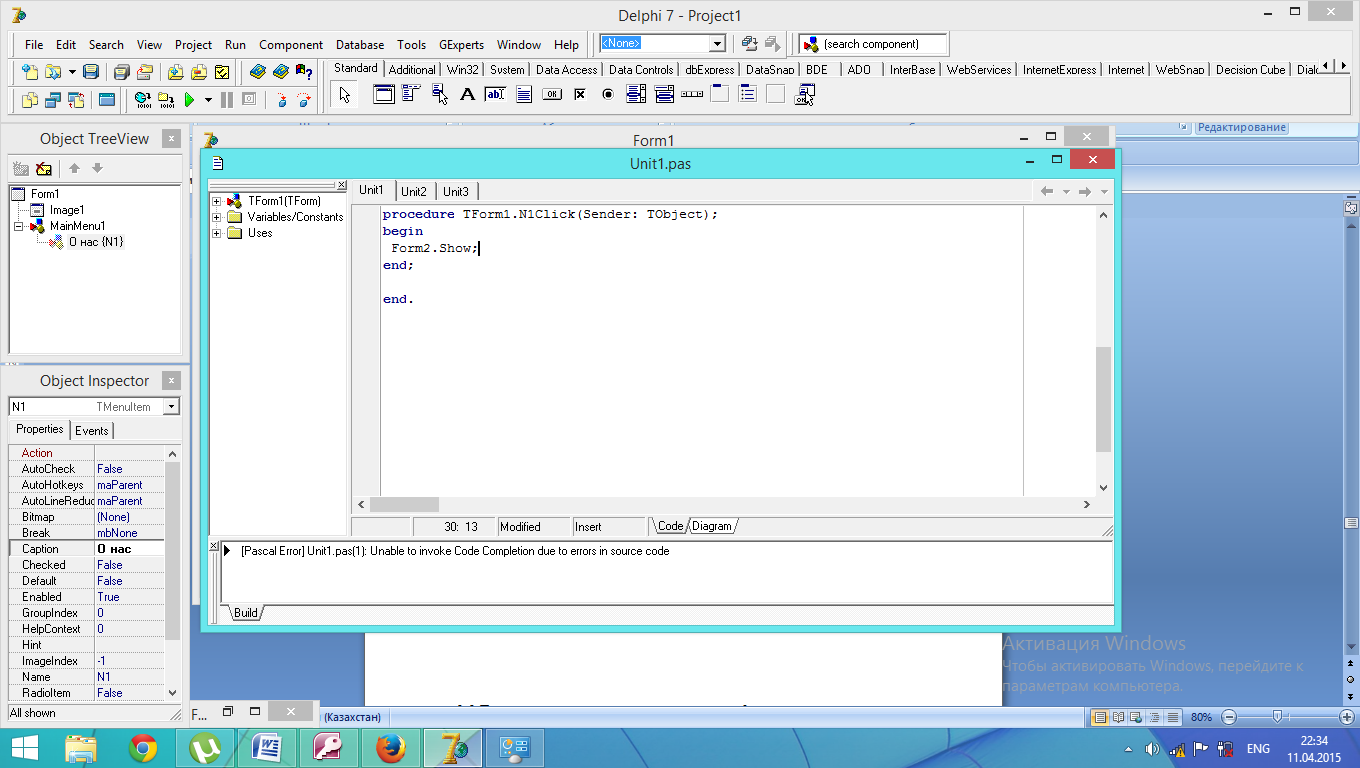1360x768 pixels.
Task: Click the Open Project toolbar icon
Action: pos(145,72)
